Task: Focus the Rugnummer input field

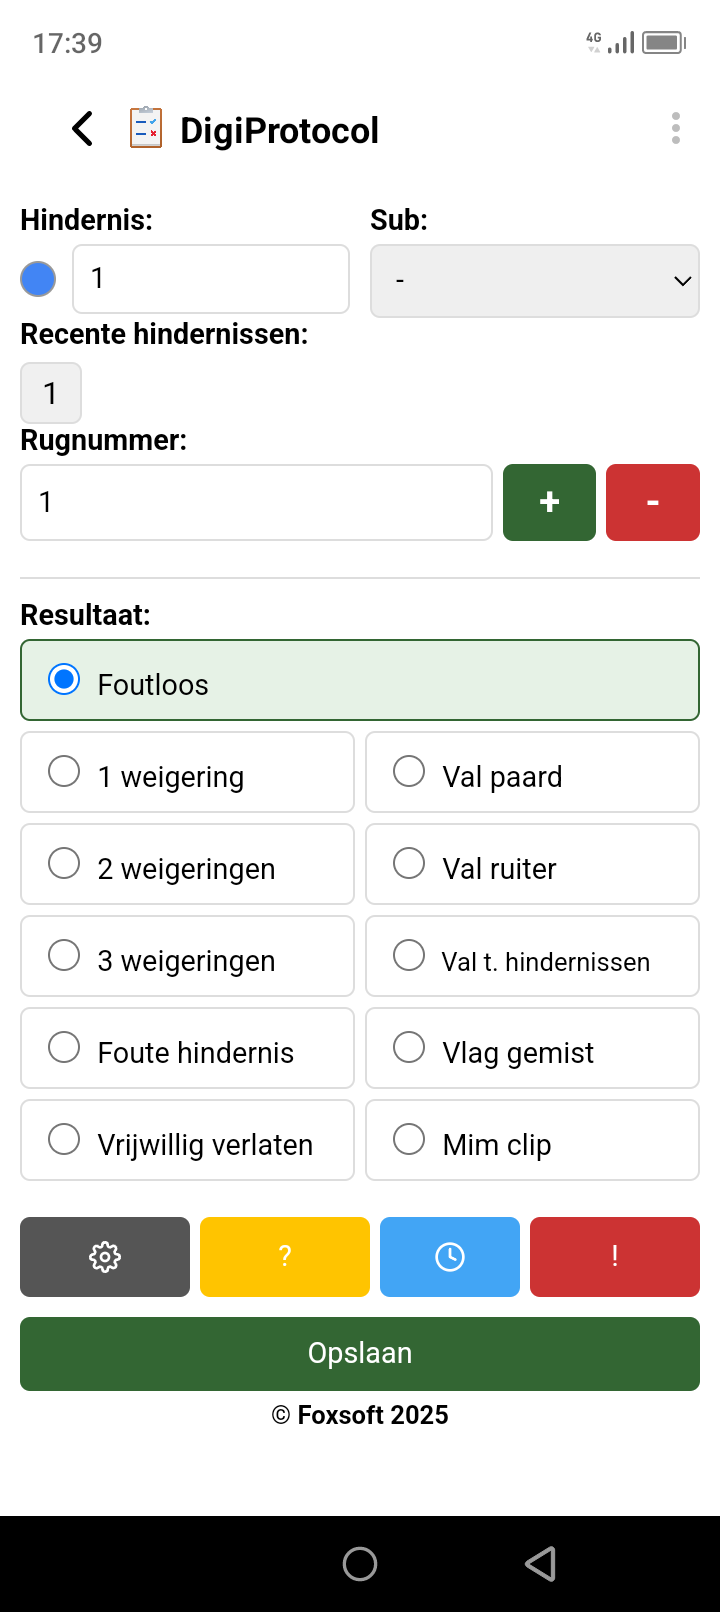Action: point(257,502)
